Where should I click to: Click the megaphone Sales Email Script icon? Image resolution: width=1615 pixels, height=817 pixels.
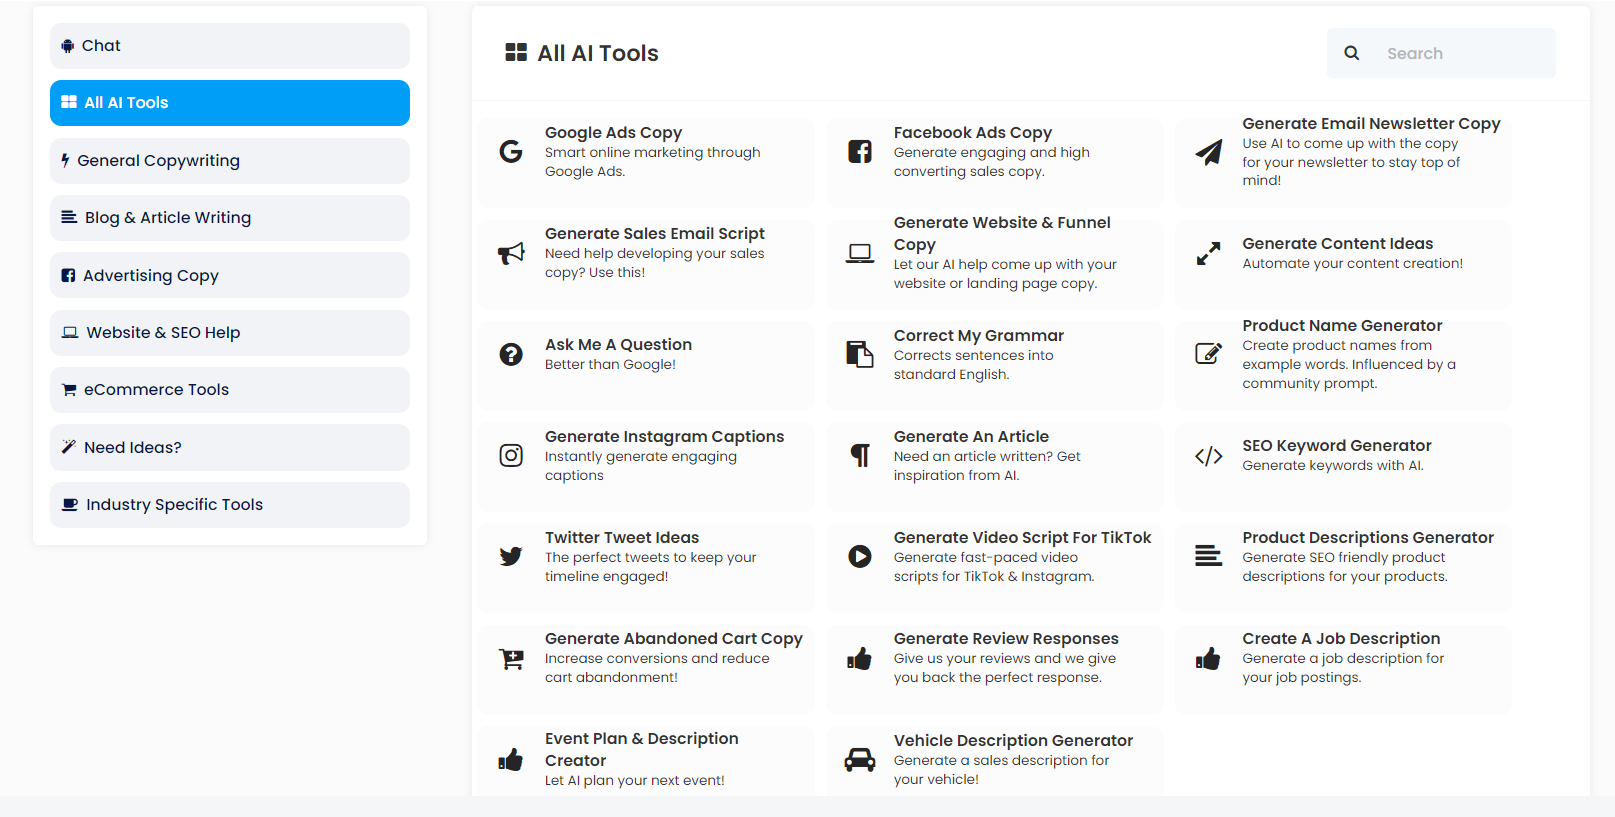[x=511, y=253]
